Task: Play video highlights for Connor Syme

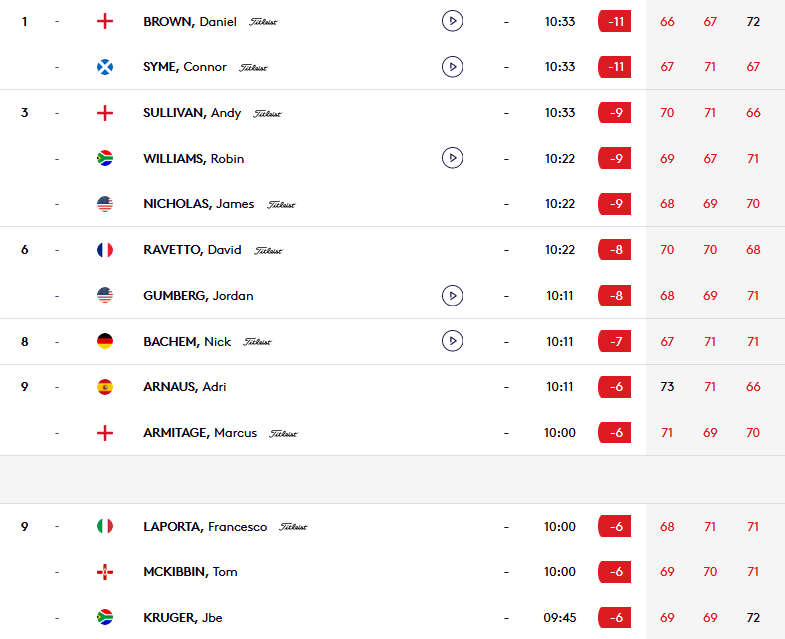Action: click(452, 67)
